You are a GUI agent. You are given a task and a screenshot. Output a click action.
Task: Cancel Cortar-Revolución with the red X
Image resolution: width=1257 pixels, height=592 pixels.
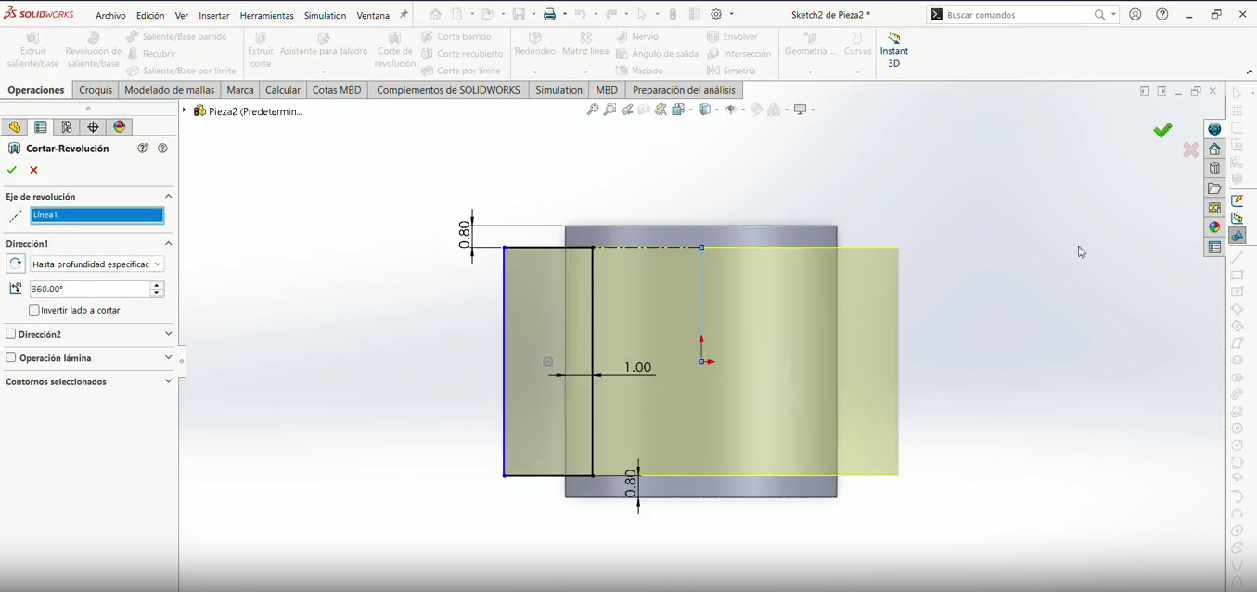click(34, 170)
